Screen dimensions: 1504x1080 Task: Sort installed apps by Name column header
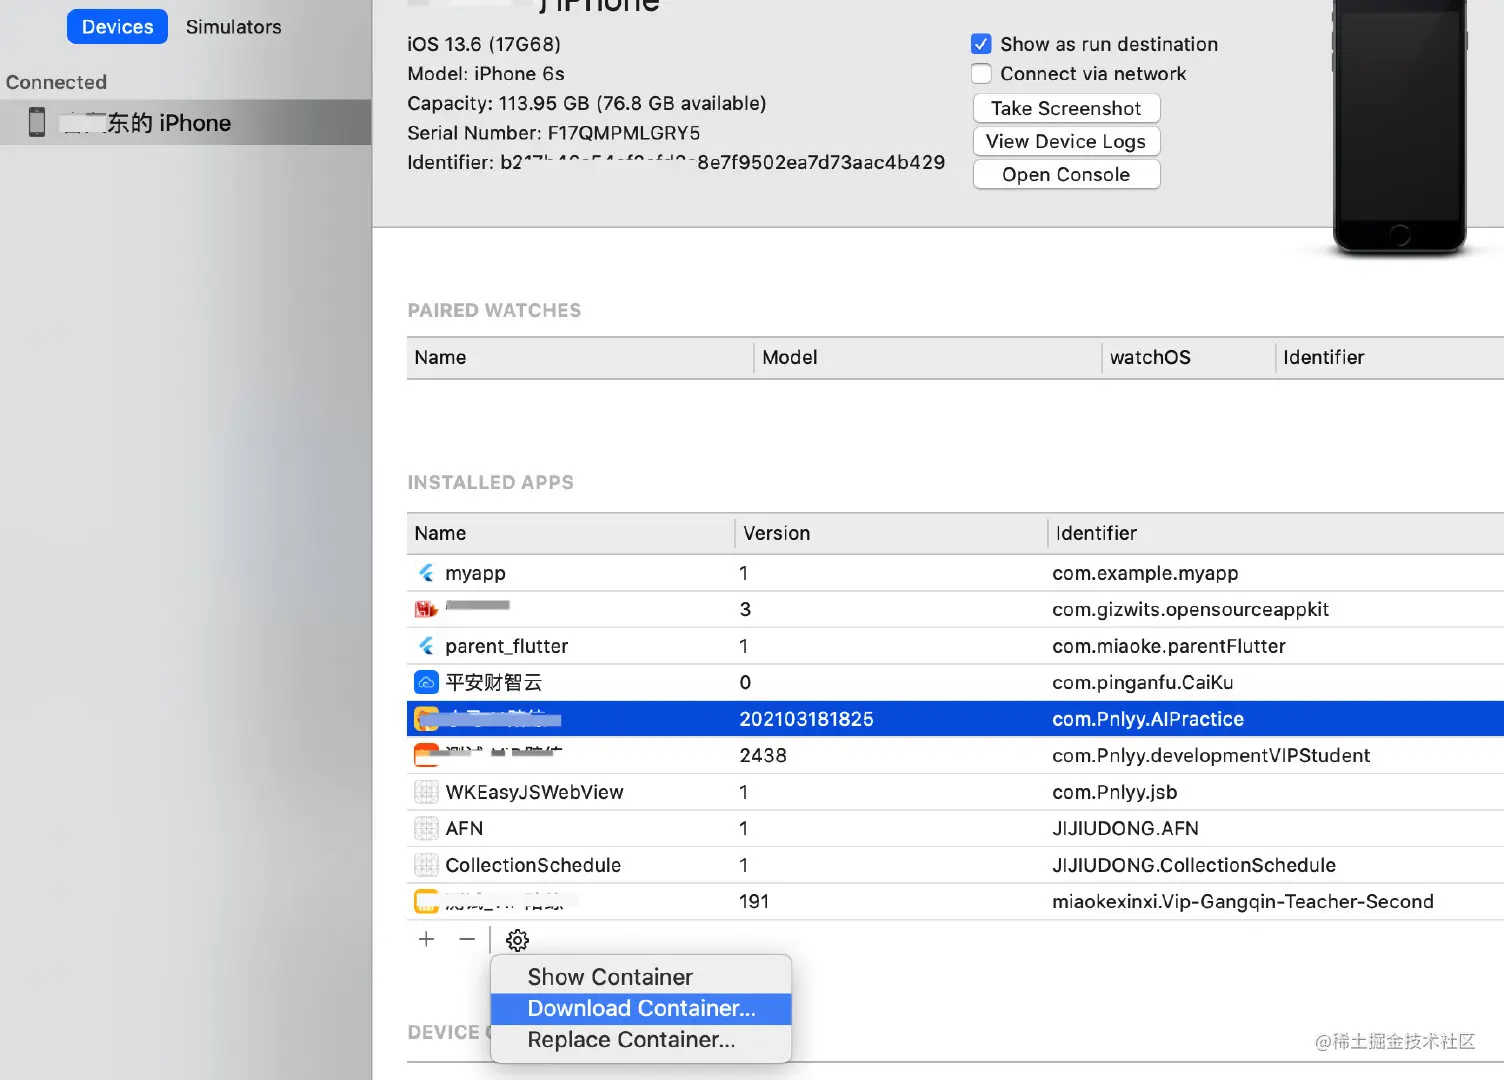pos(571,533)
